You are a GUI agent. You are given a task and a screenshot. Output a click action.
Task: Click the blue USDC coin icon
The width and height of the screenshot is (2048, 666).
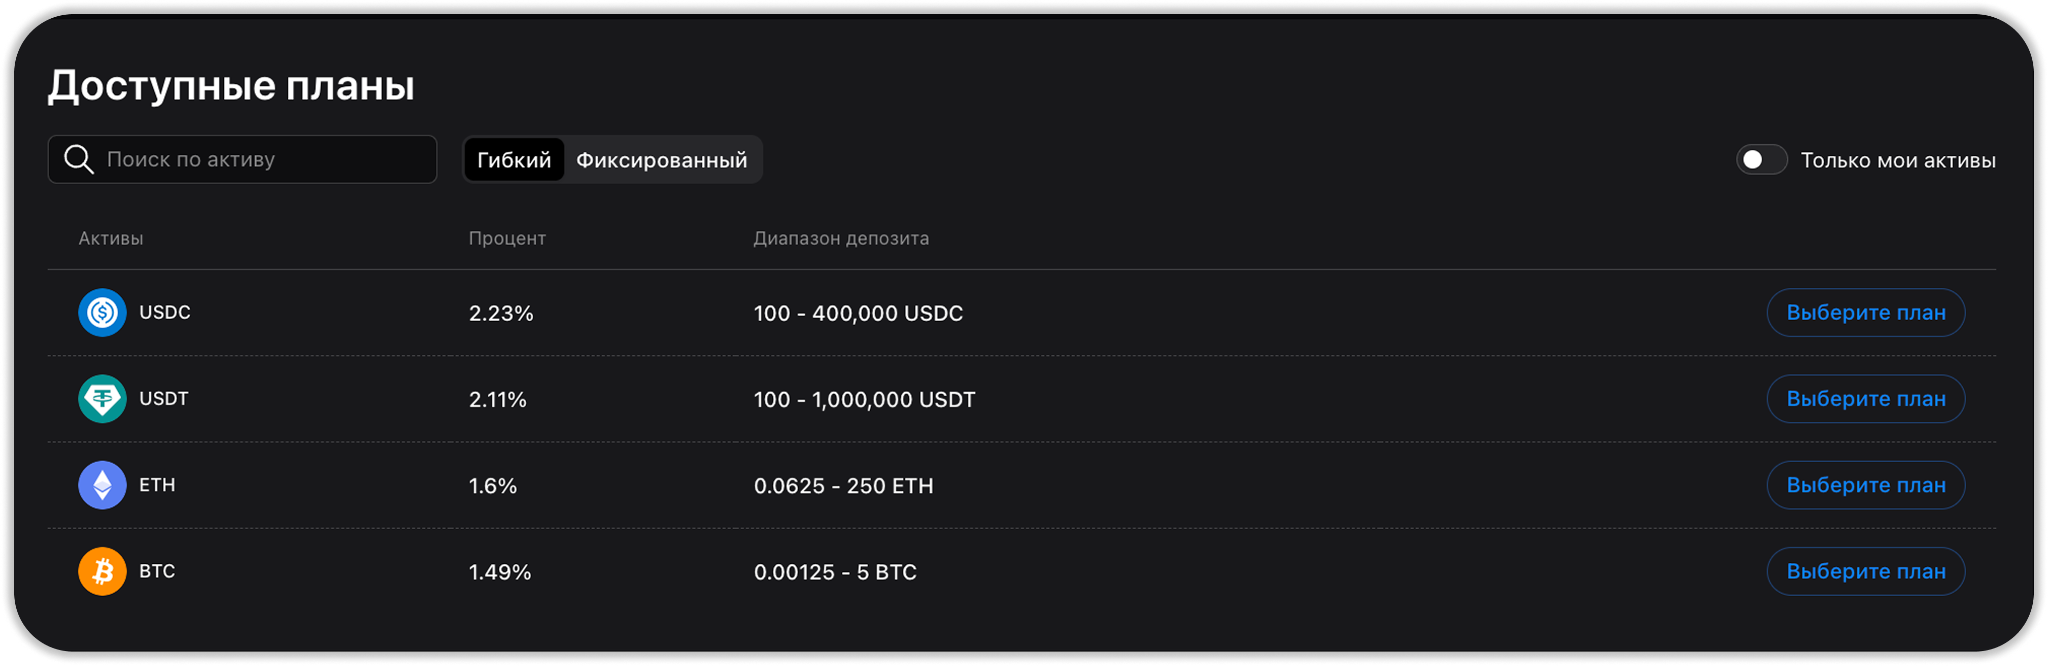[102, 313]
